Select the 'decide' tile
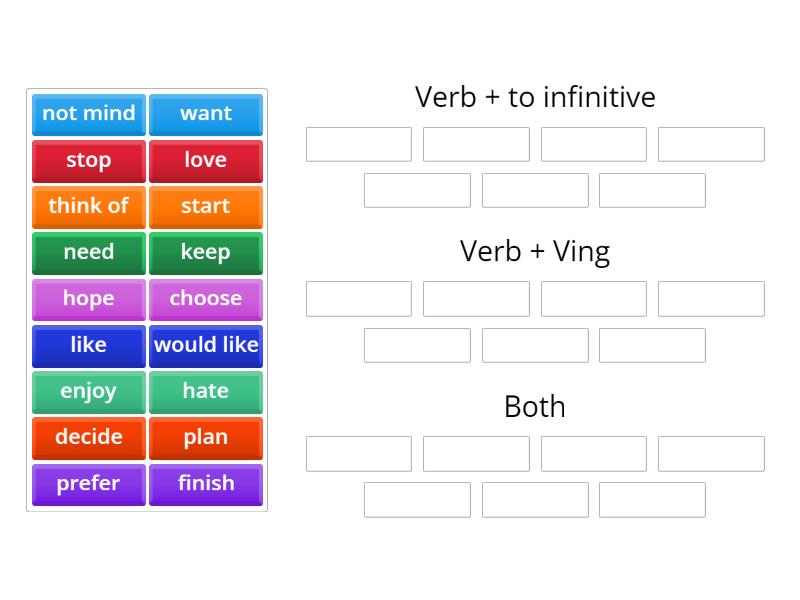 click(88, 438)
